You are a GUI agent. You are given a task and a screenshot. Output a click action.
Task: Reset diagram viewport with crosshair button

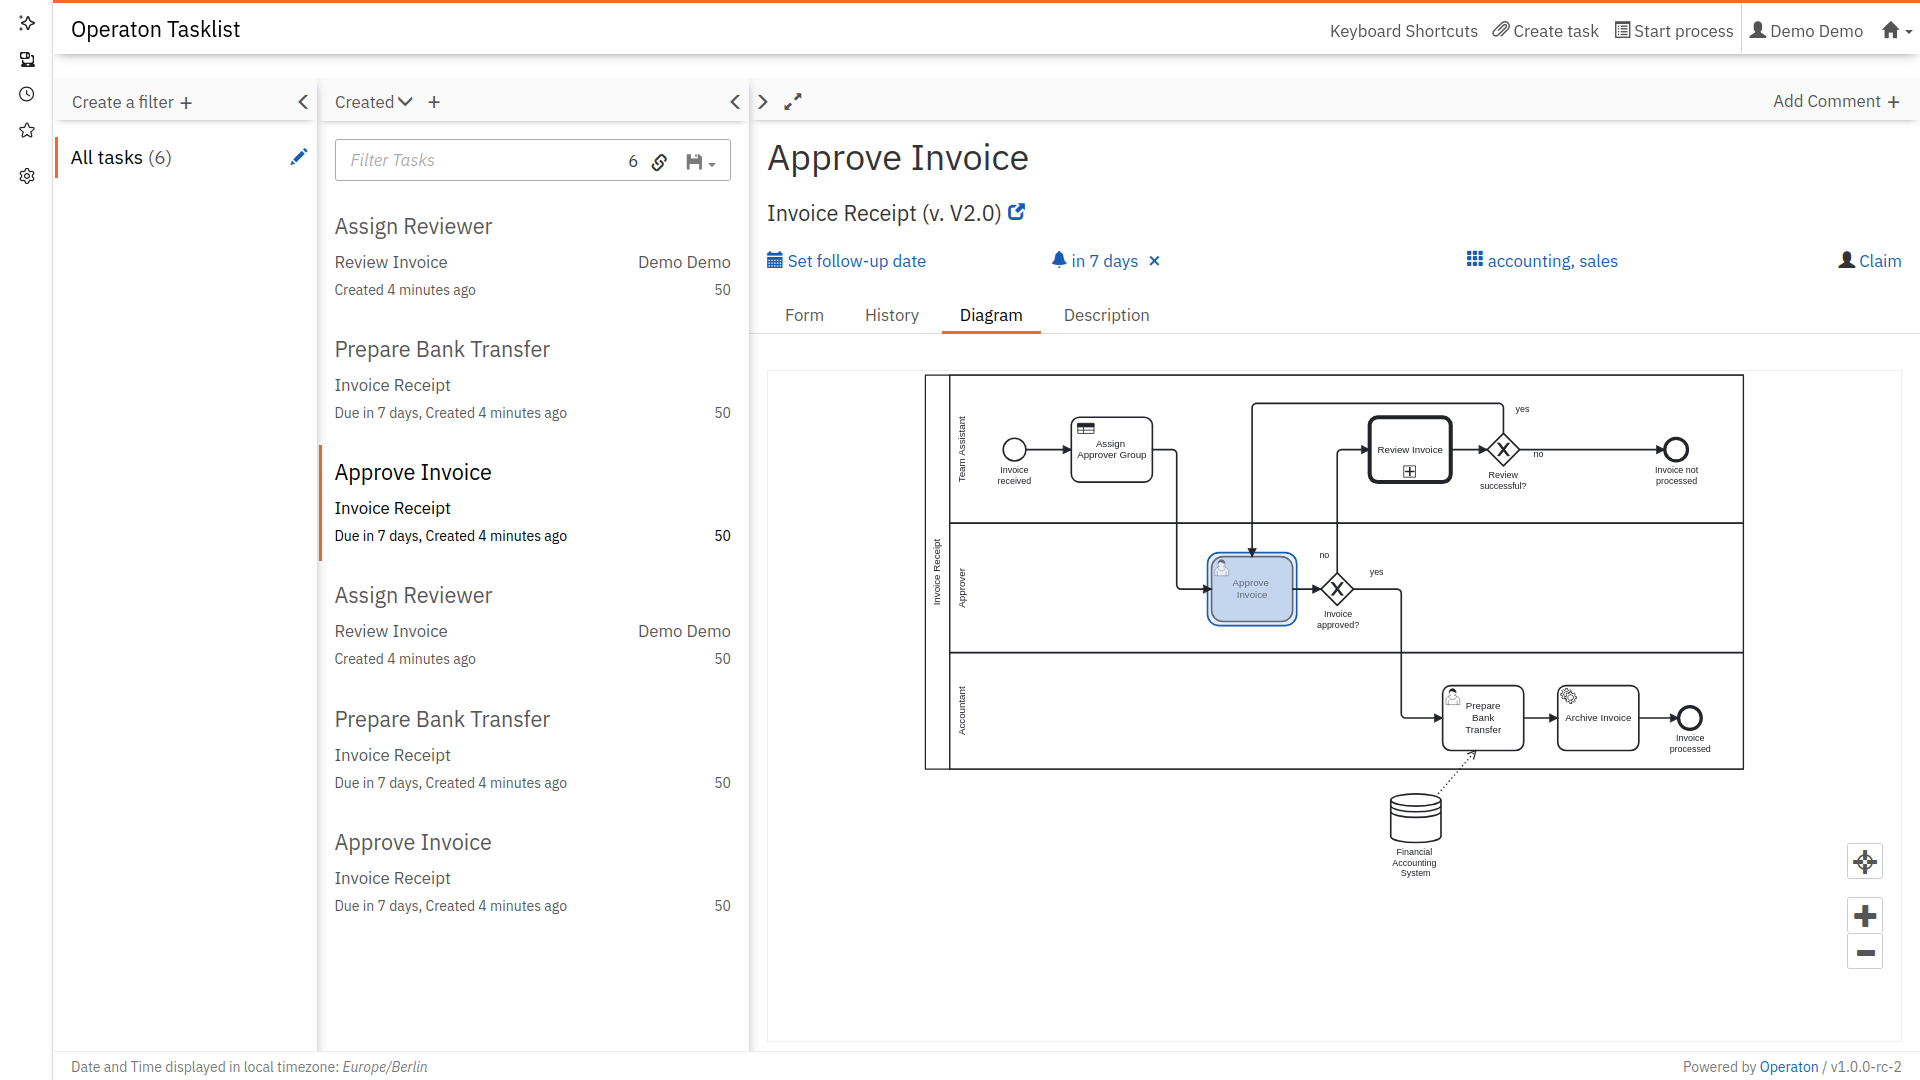(1864, 862)
